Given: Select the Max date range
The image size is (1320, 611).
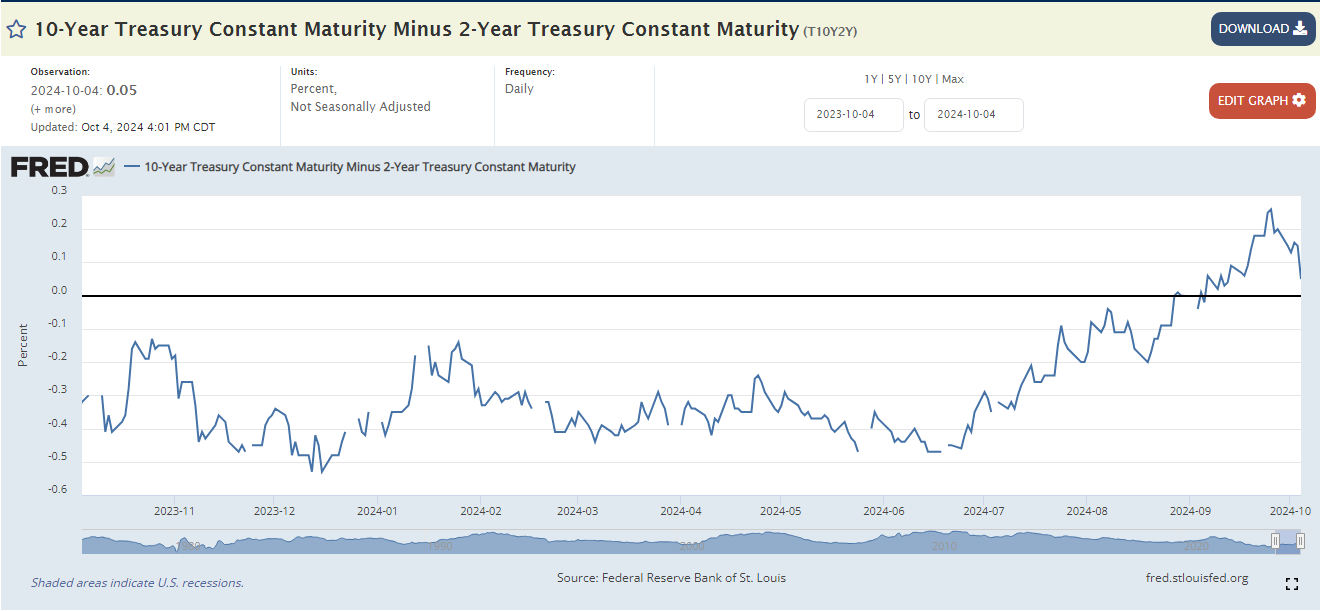Looking at the screenshot, I should (953, 79).
